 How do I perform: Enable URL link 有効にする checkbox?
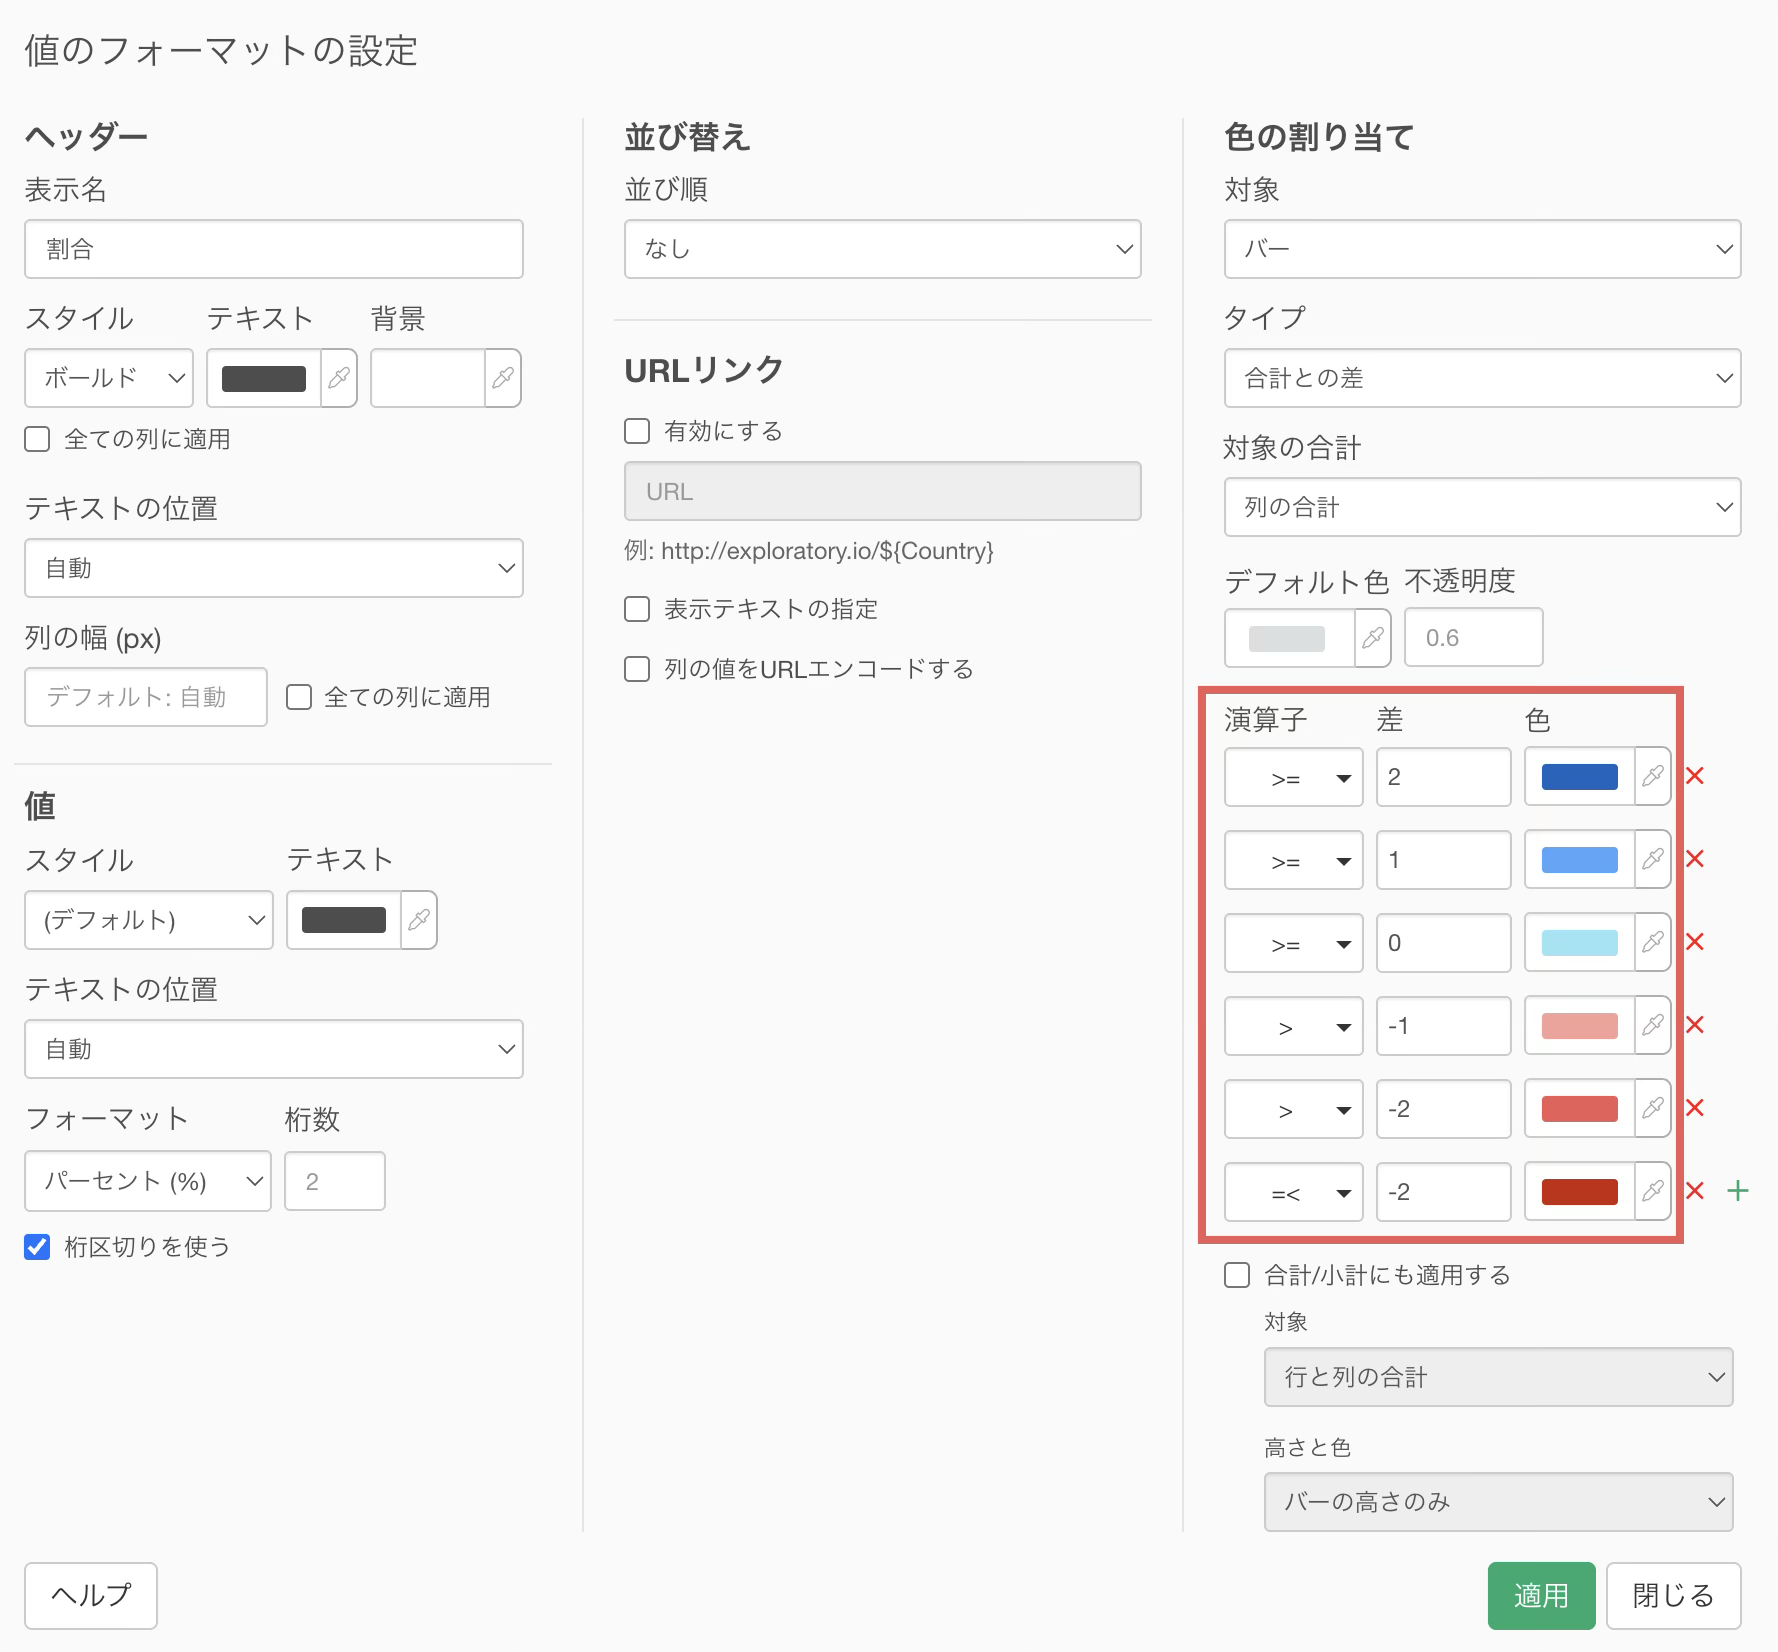637,431
